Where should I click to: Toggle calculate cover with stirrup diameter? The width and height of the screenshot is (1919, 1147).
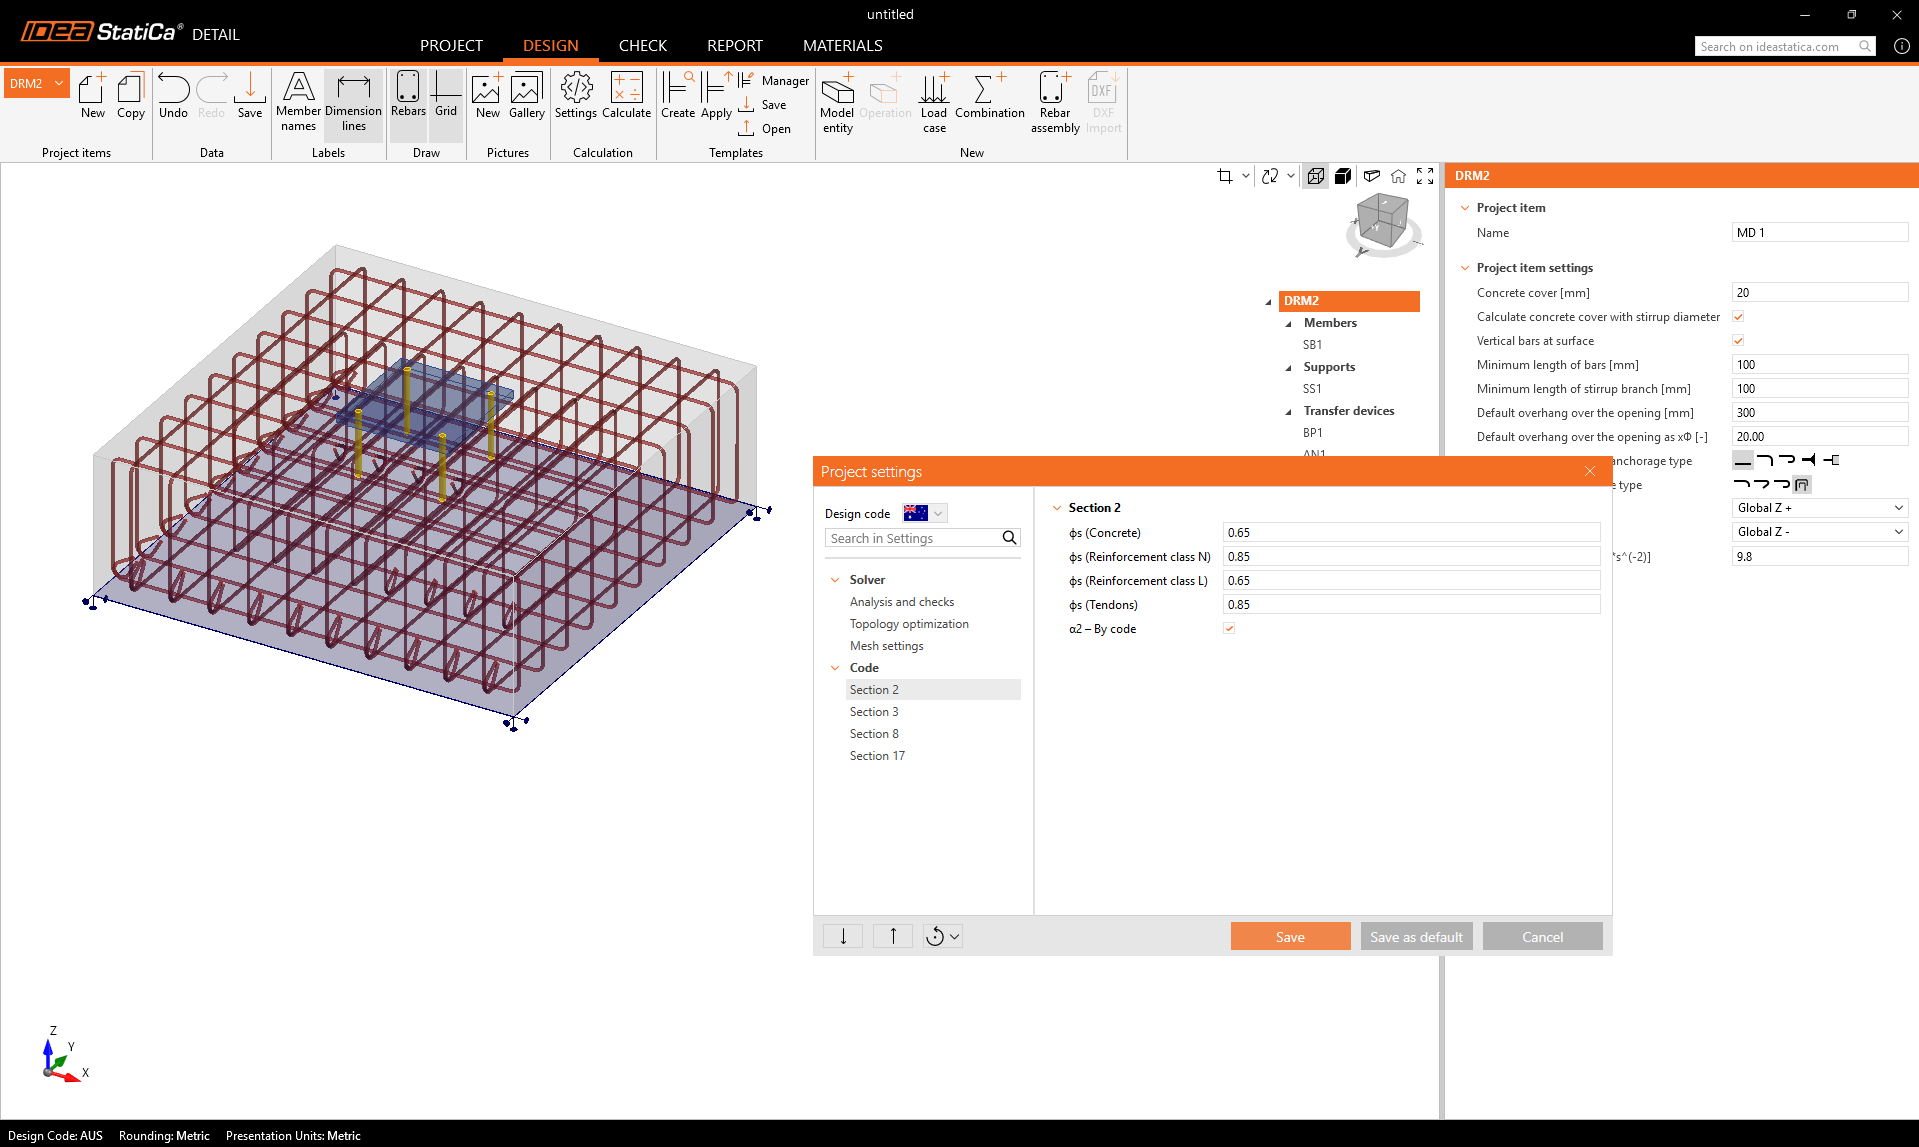coord(1738,317)
